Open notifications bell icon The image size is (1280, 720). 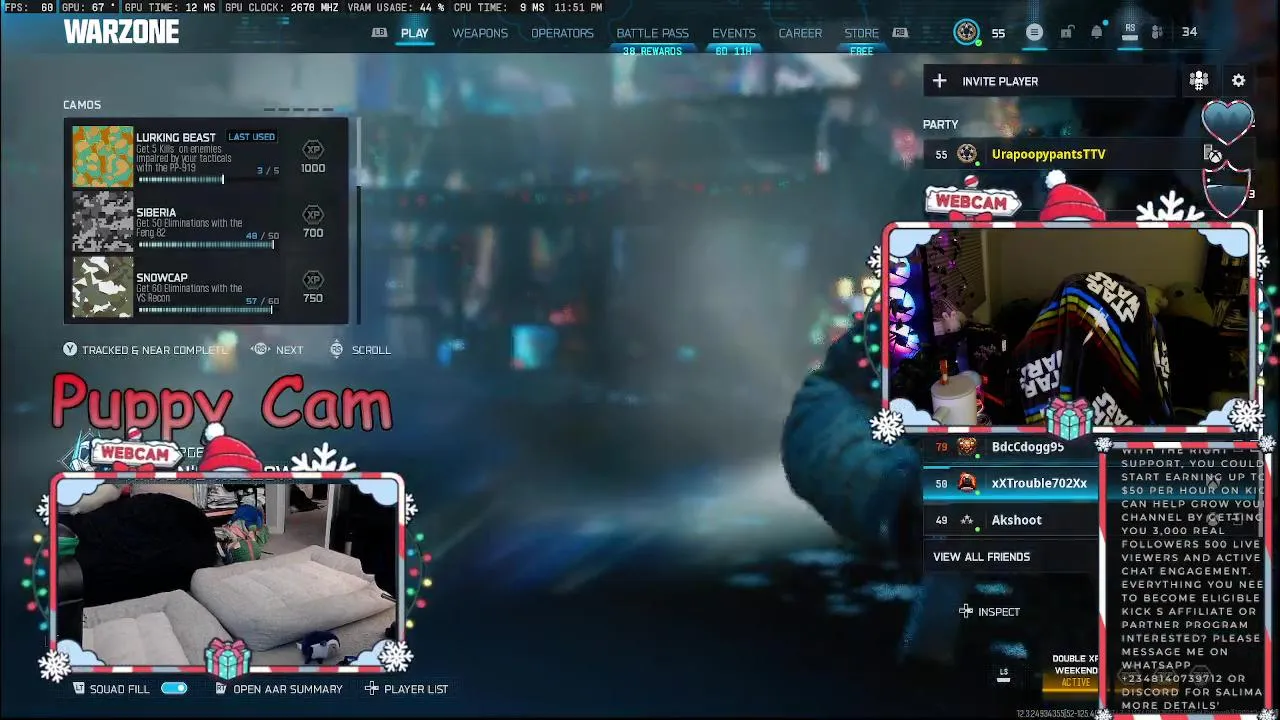click(x=1096, y=32)
